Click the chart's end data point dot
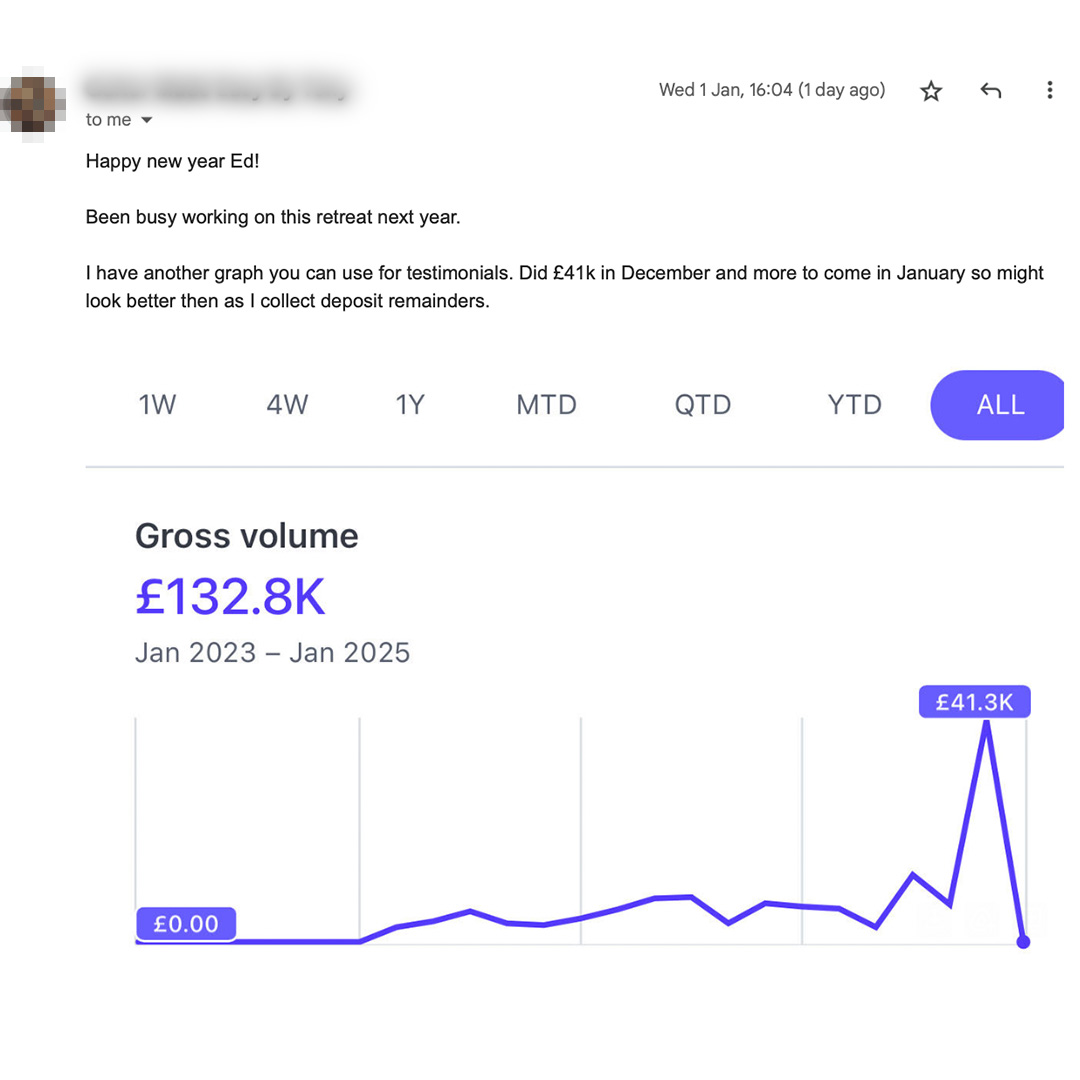This screenshot has width=1080, height=1080. (x=1024, y=942)
